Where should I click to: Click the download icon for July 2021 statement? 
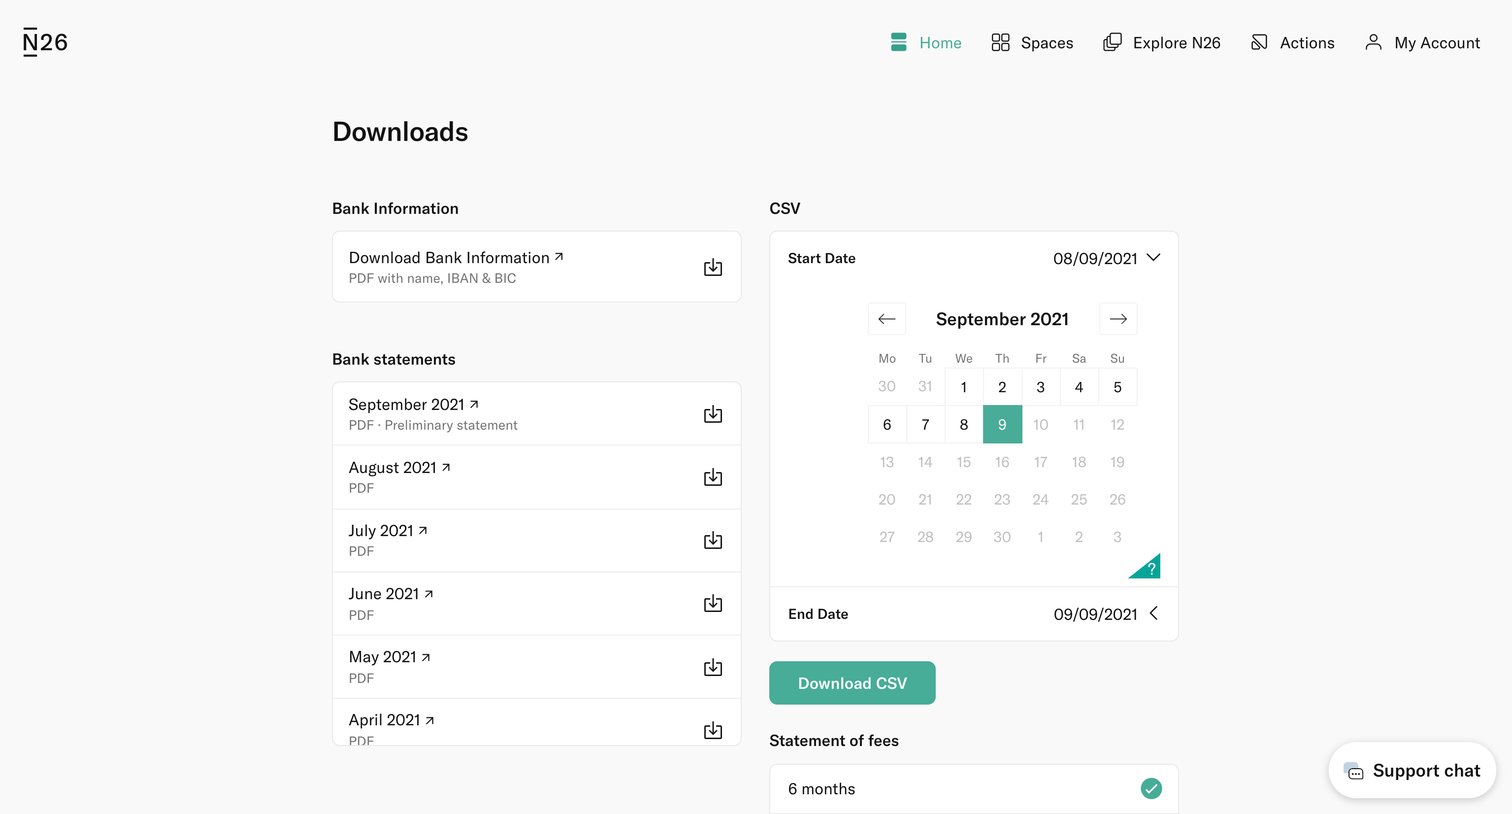[x=713, y=540]
